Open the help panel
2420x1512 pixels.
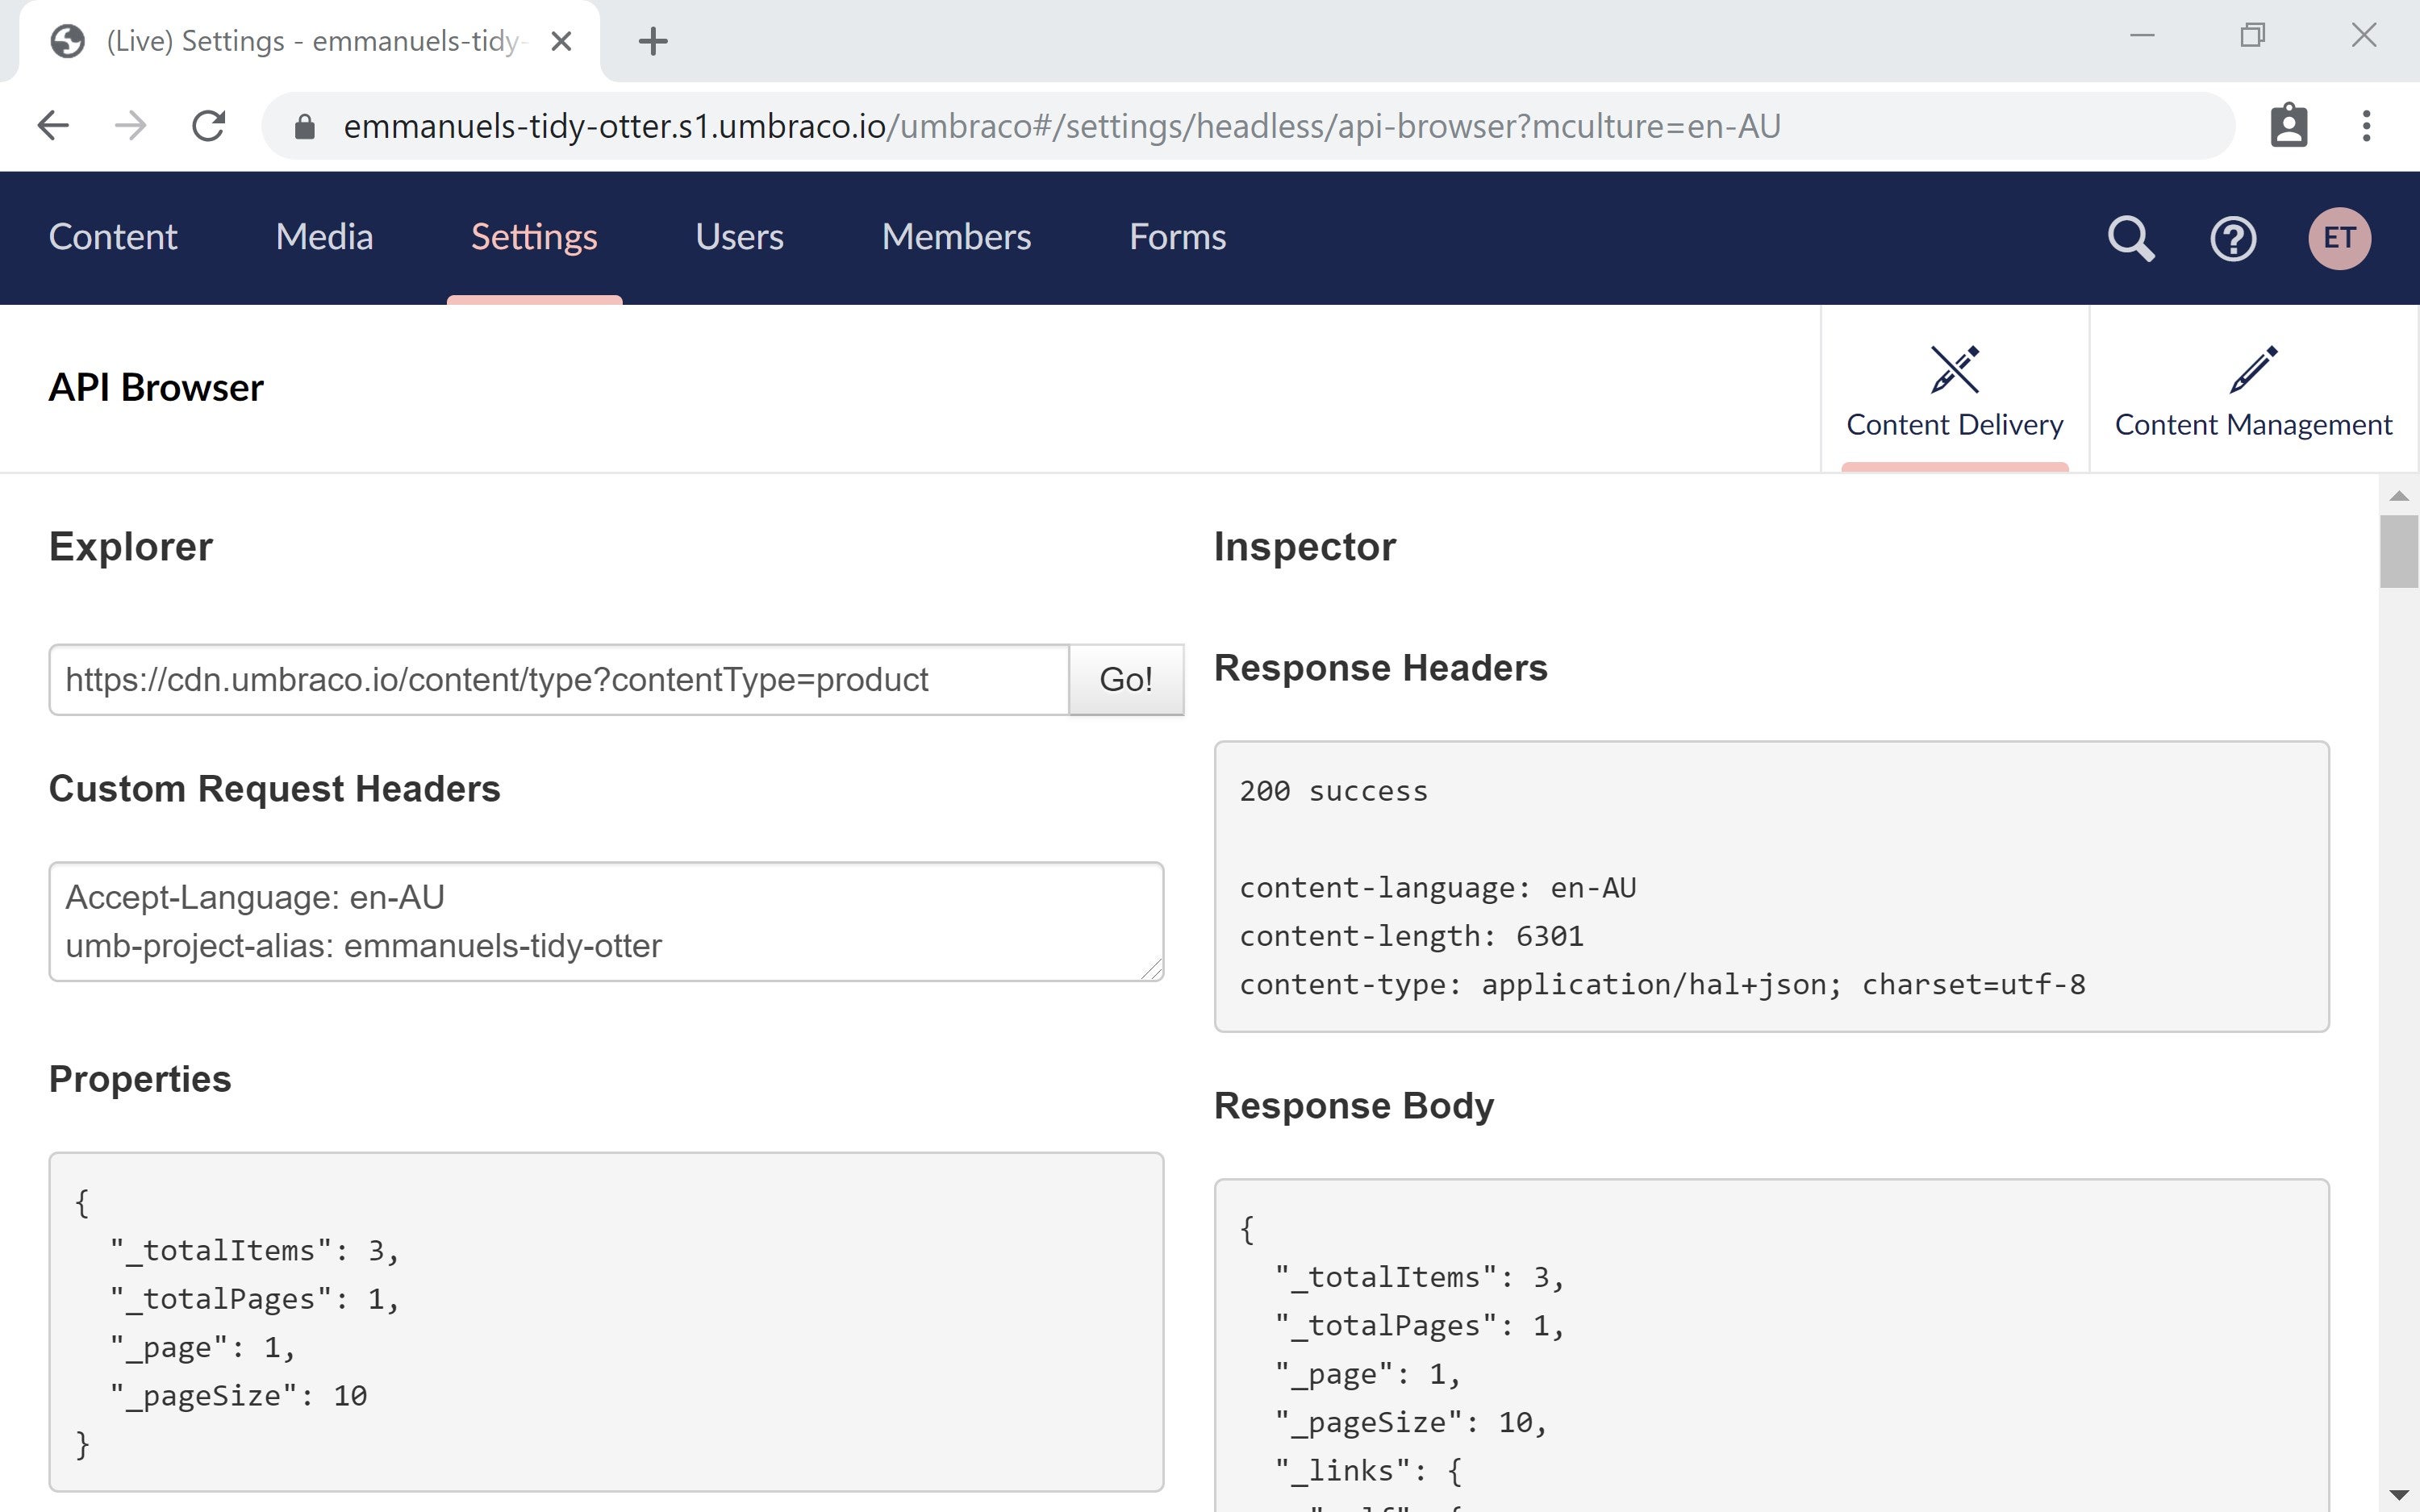point(2233,238)
